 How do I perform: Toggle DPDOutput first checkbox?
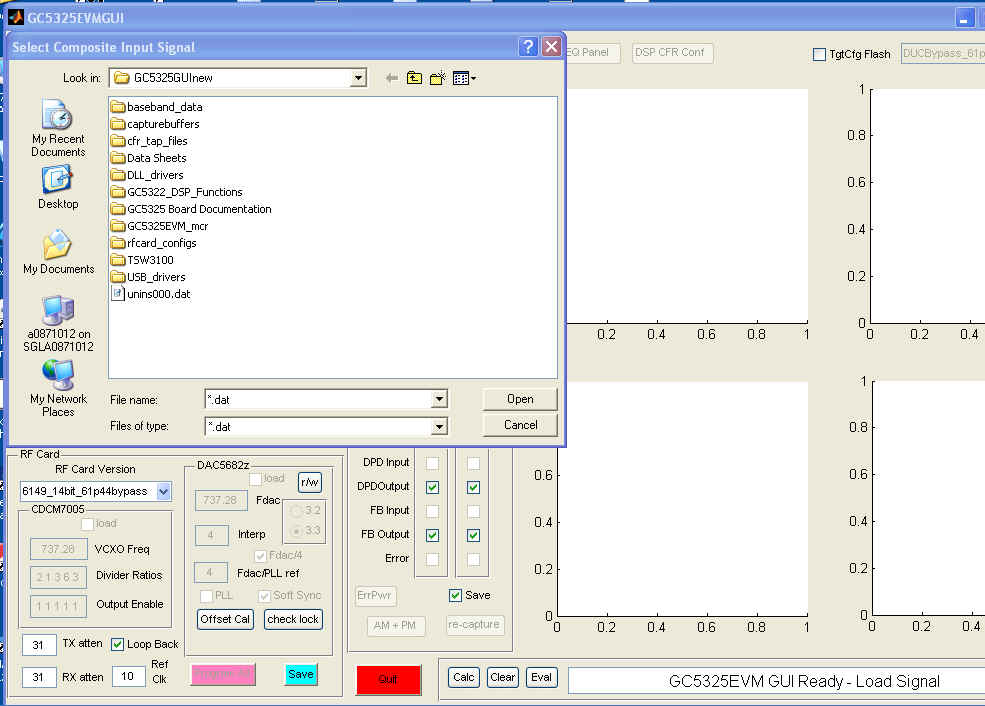432,487
